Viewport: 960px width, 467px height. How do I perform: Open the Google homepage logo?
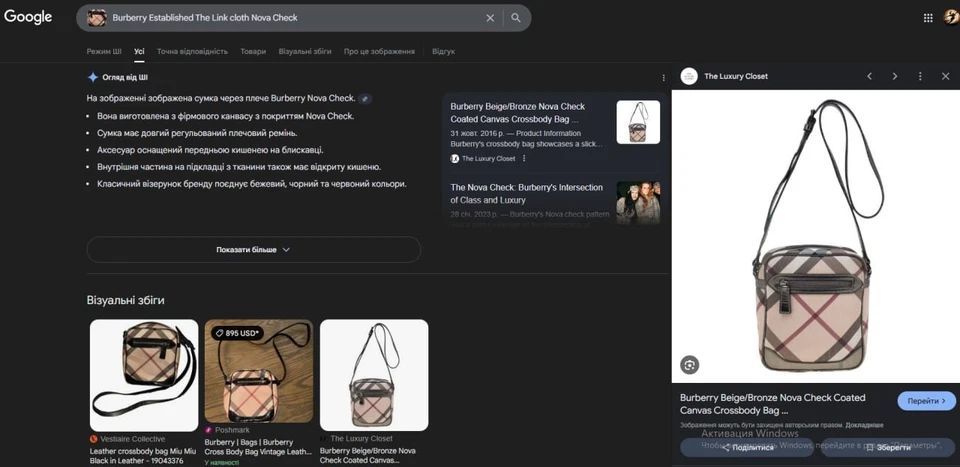click(x=28, y=17)
